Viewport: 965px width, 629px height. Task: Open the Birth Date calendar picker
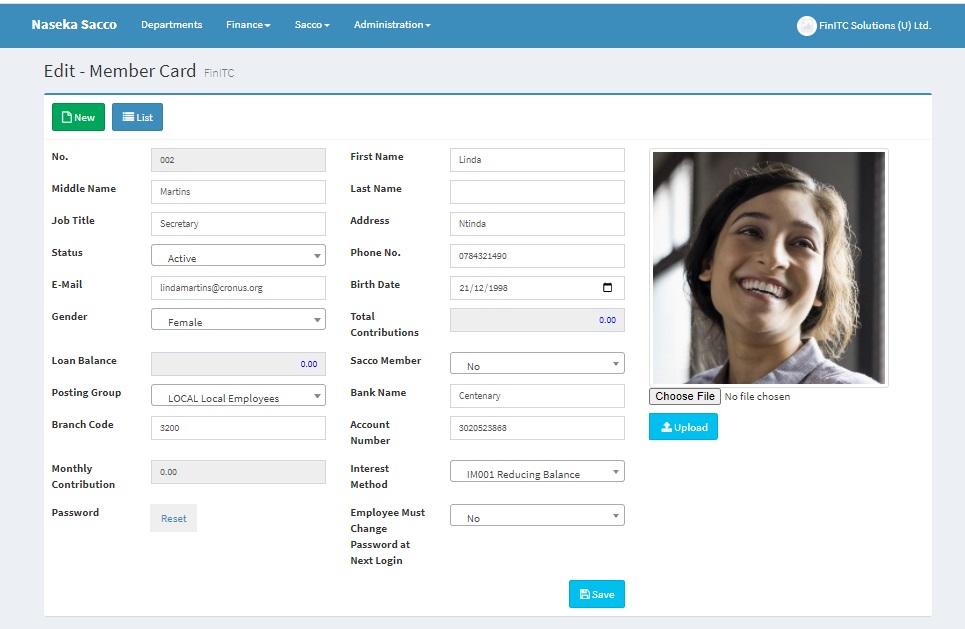[607, 288]
